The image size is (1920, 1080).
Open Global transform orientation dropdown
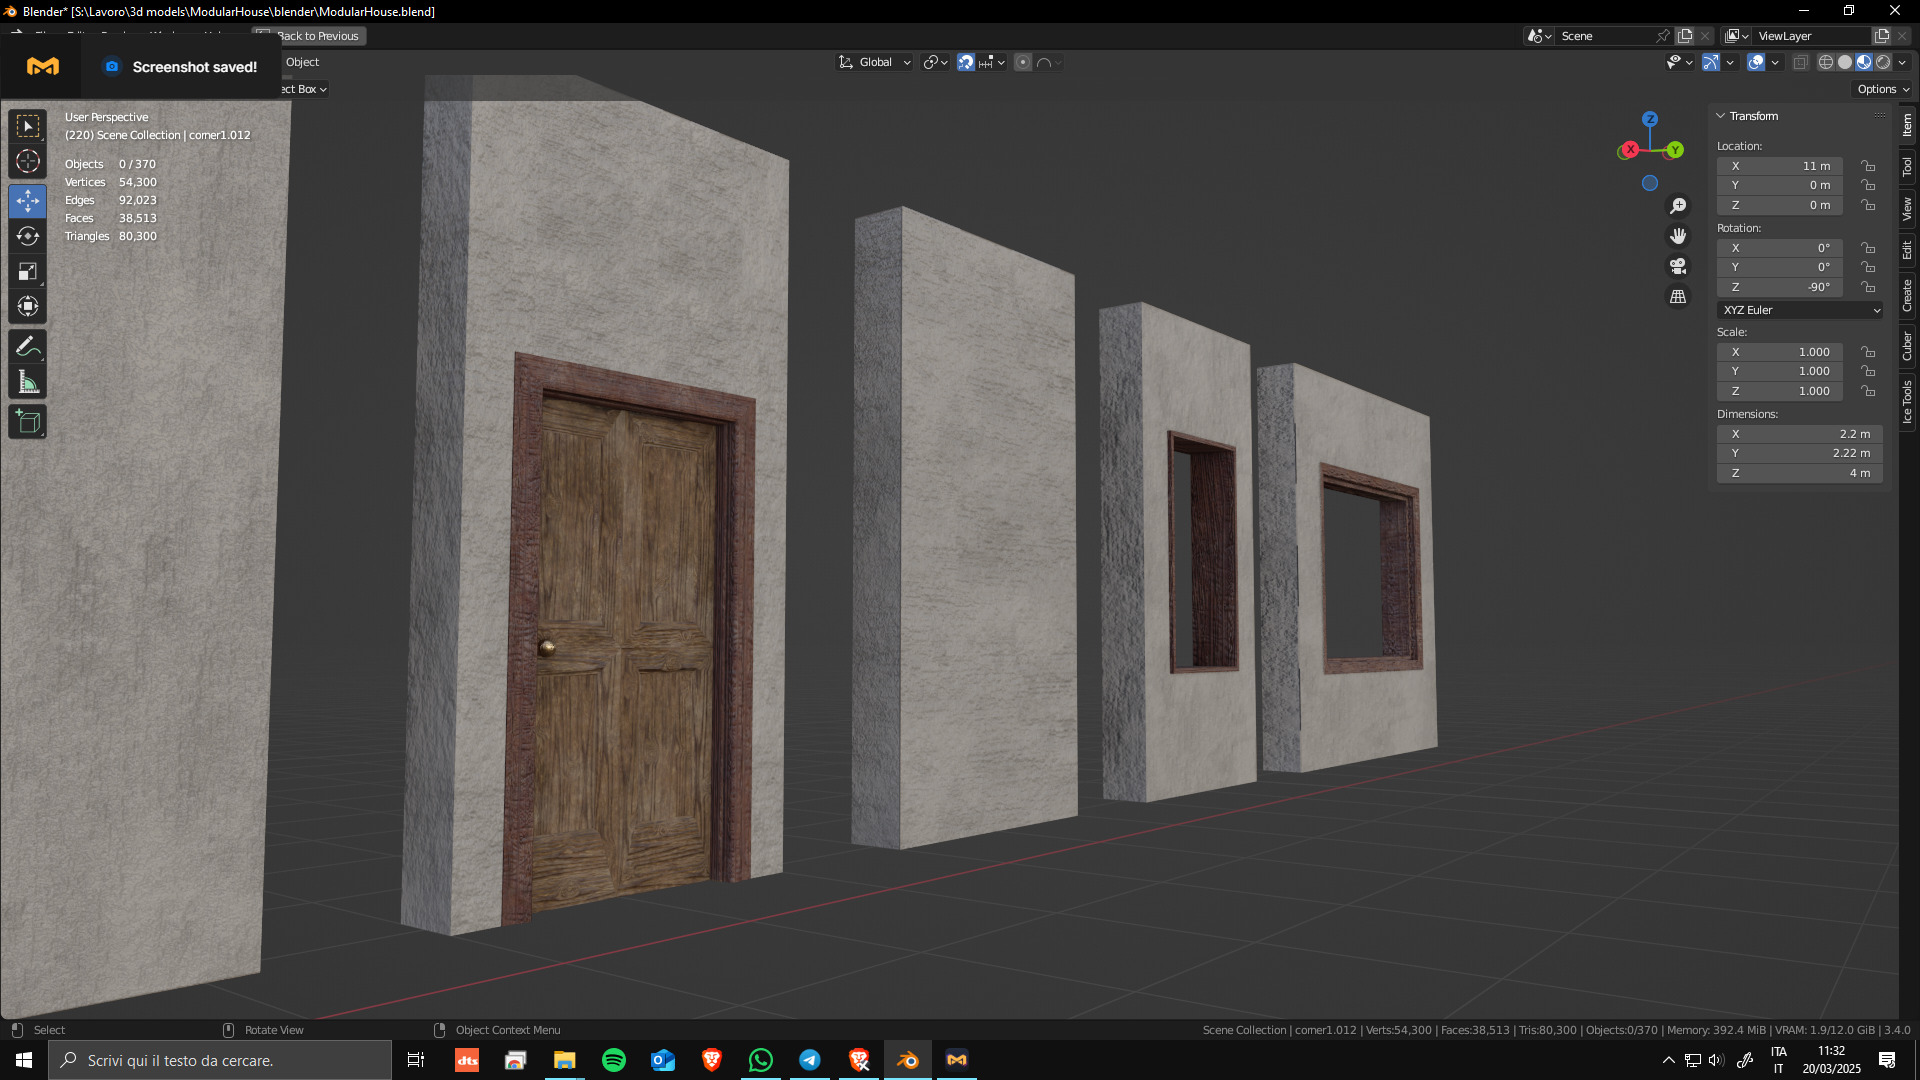point(875,62)
